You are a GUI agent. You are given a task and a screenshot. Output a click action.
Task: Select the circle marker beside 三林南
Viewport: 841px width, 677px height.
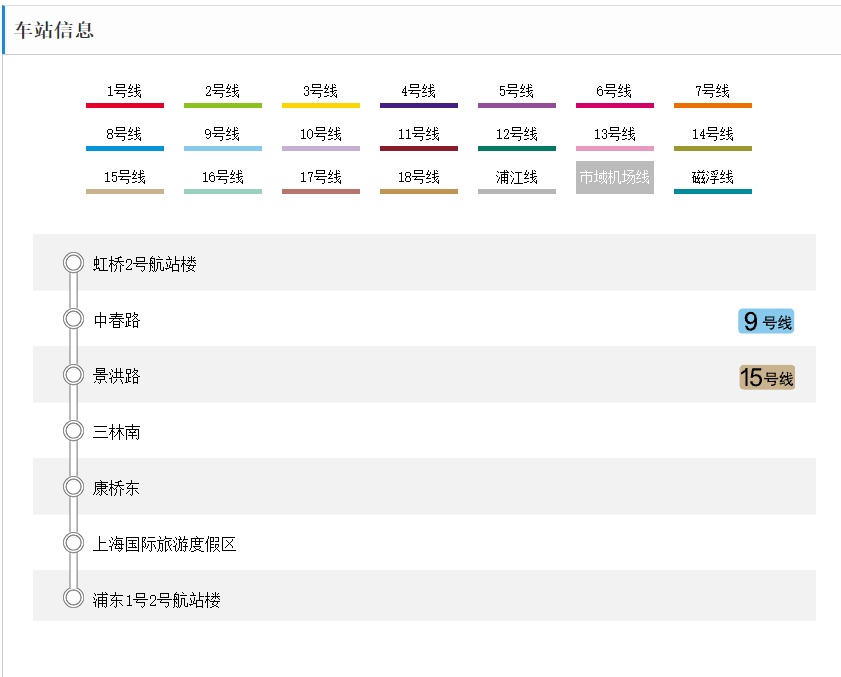73,431
